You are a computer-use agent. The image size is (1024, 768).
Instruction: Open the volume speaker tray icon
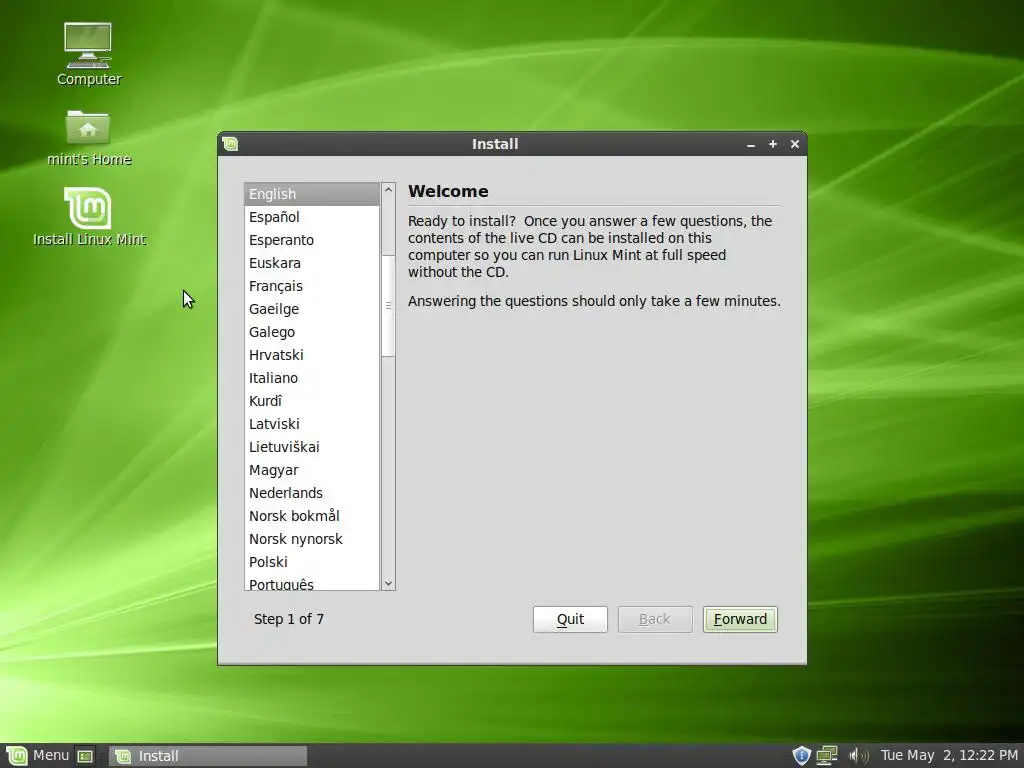[858, 756]
